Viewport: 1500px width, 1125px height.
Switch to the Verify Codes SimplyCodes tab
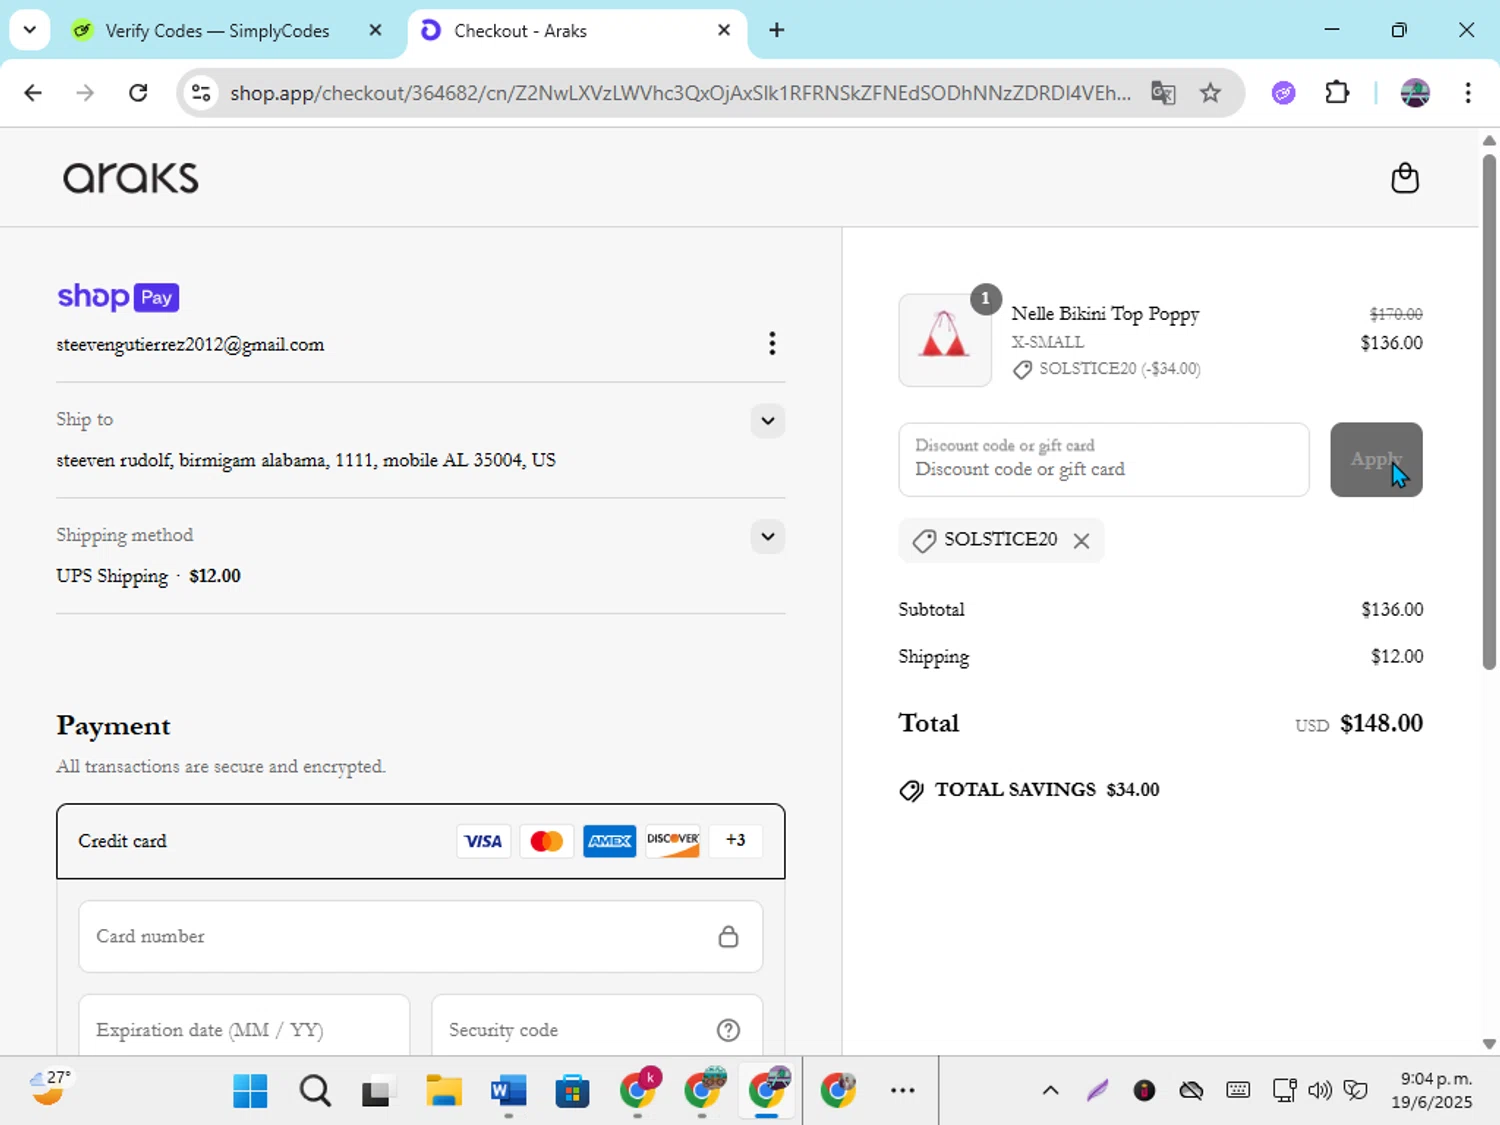(217, 31)
